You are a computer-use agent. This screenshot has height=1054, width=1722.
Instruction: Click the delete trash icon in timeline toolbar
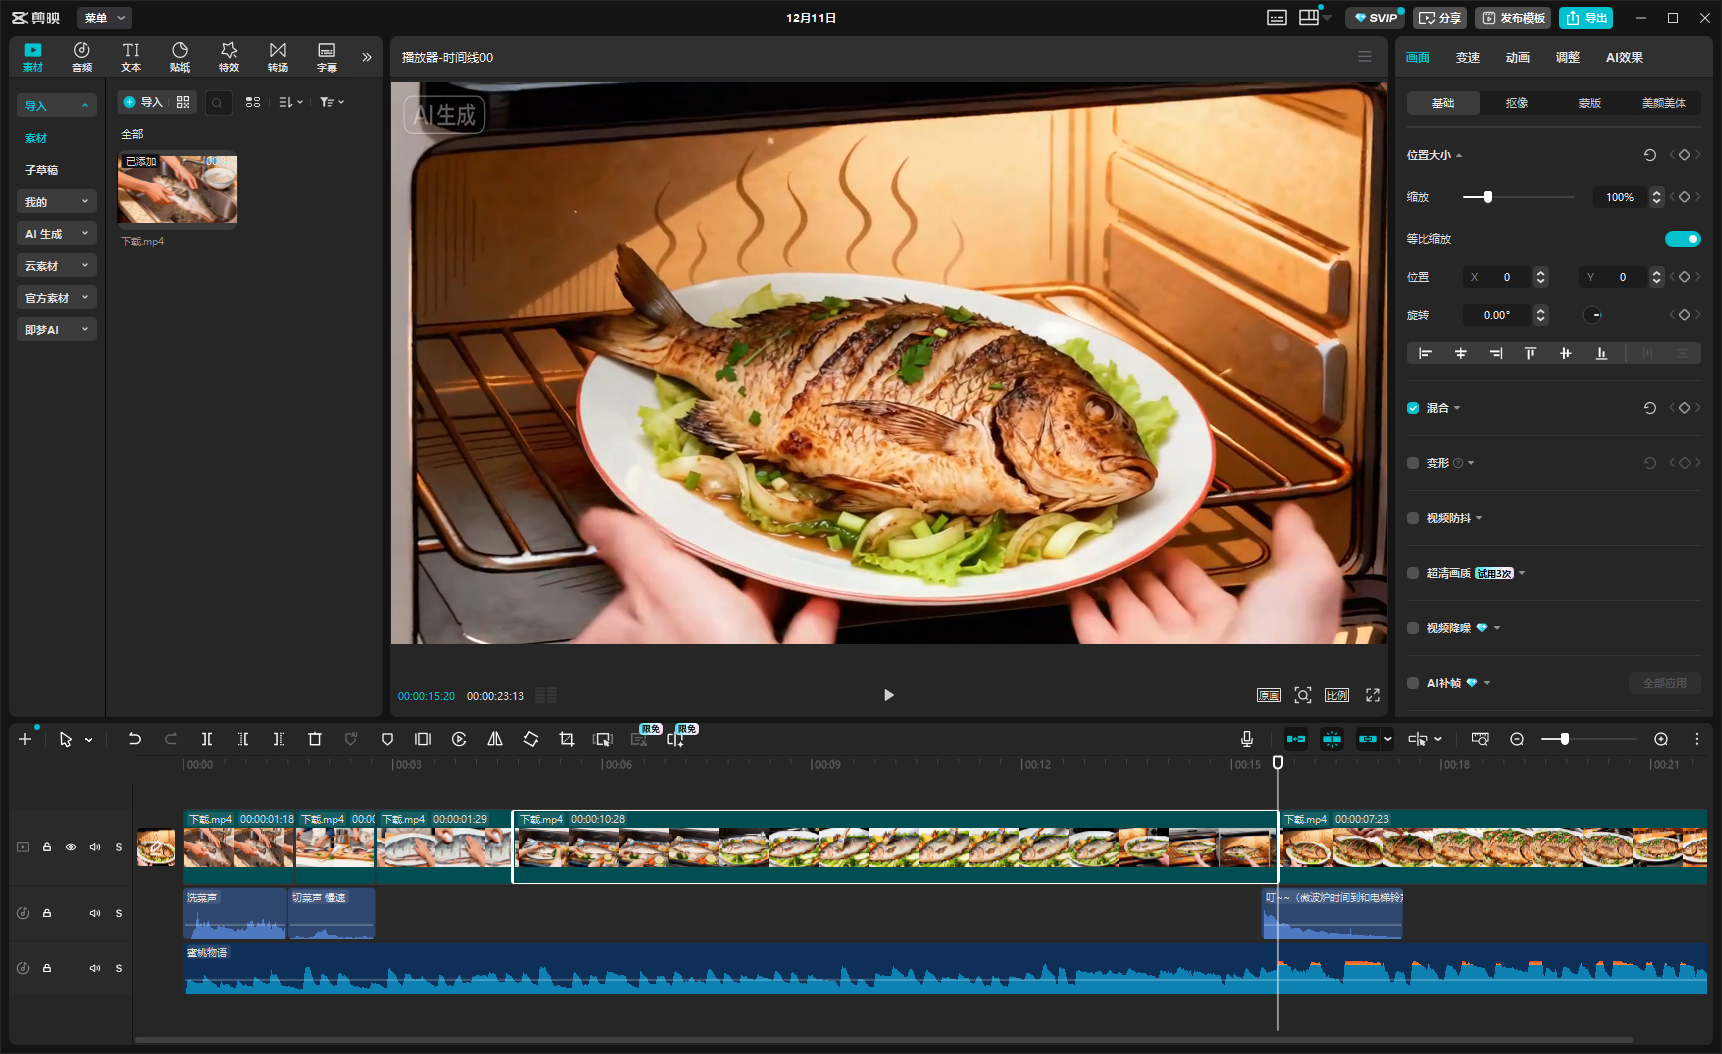(x=315, y=739)
